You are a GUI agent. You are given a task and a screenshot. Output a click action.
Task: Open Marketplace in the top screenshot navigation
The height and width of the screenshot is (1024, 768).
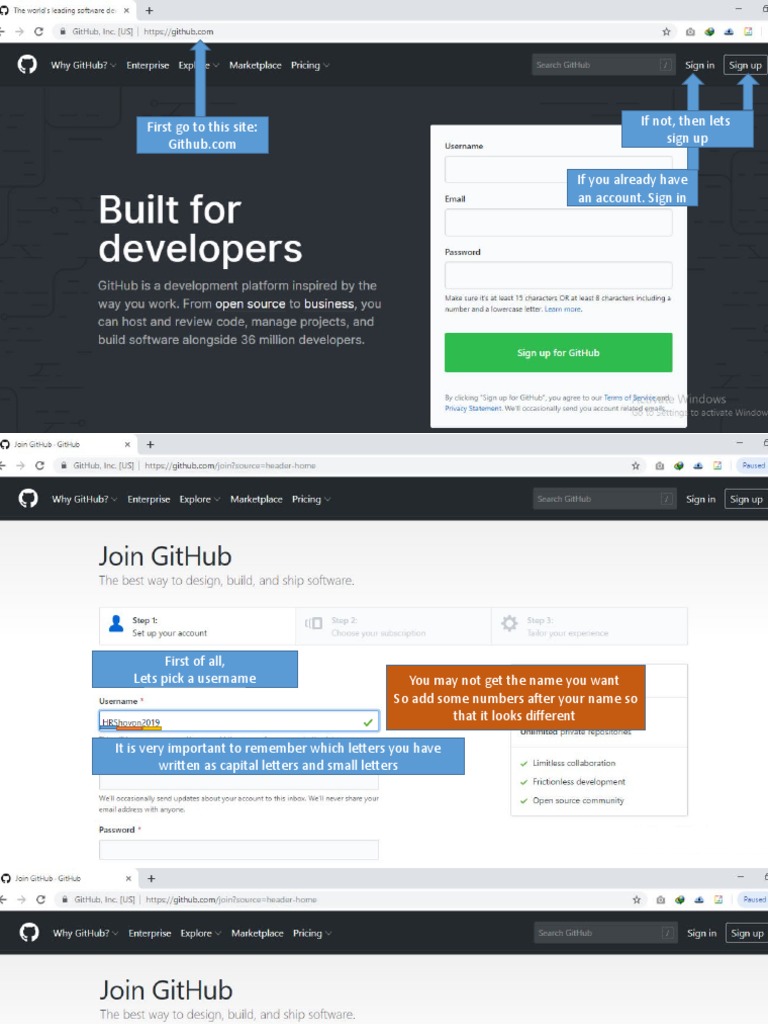coord(255,65)
